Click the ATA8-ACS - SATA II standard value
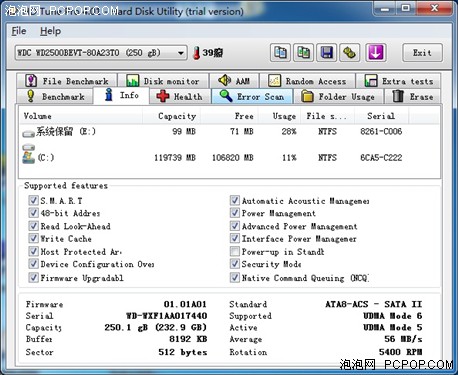Screen dimensions: 458x375 coord(374,304)
